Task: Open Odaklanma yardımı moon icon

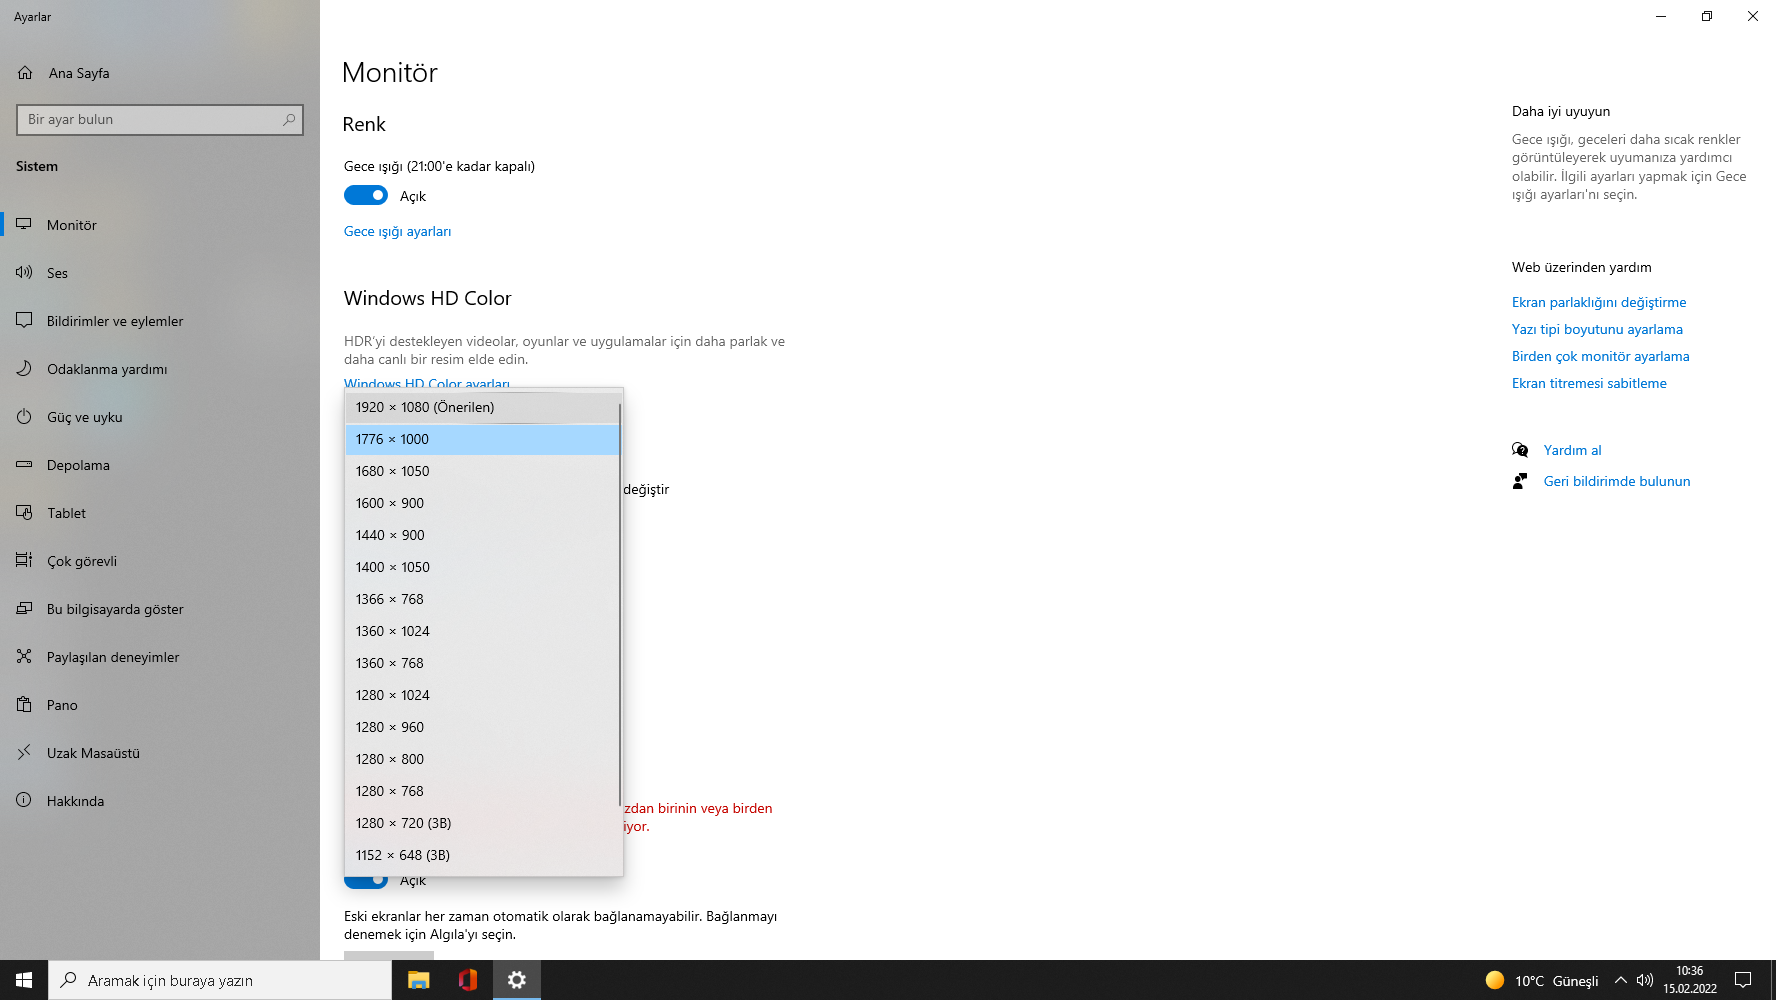Action: pos(24,369)
